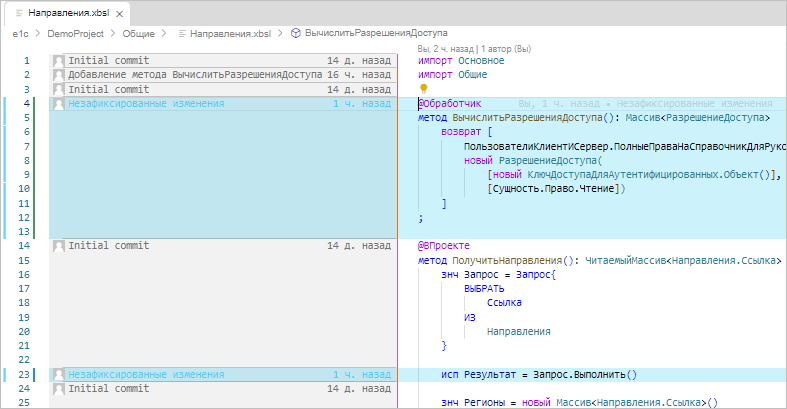Place cursor on 'исп Результат = Запрос.Выполнить()' line
Viewport: 787px width, 409px height.
point(539,375)
